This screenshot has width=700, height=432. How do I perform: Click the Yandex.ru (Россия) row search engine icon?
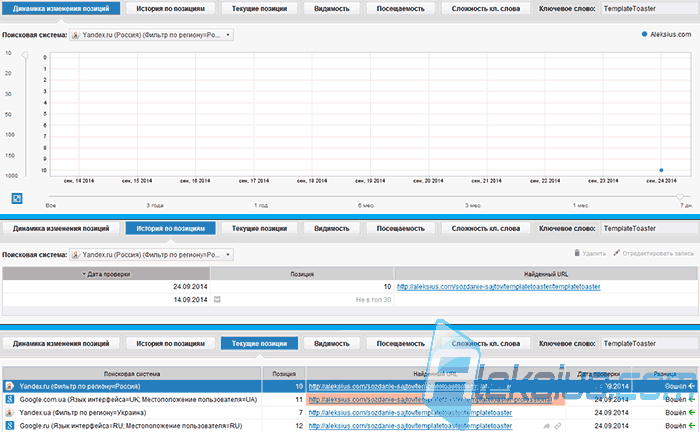(x=9, y=386)
